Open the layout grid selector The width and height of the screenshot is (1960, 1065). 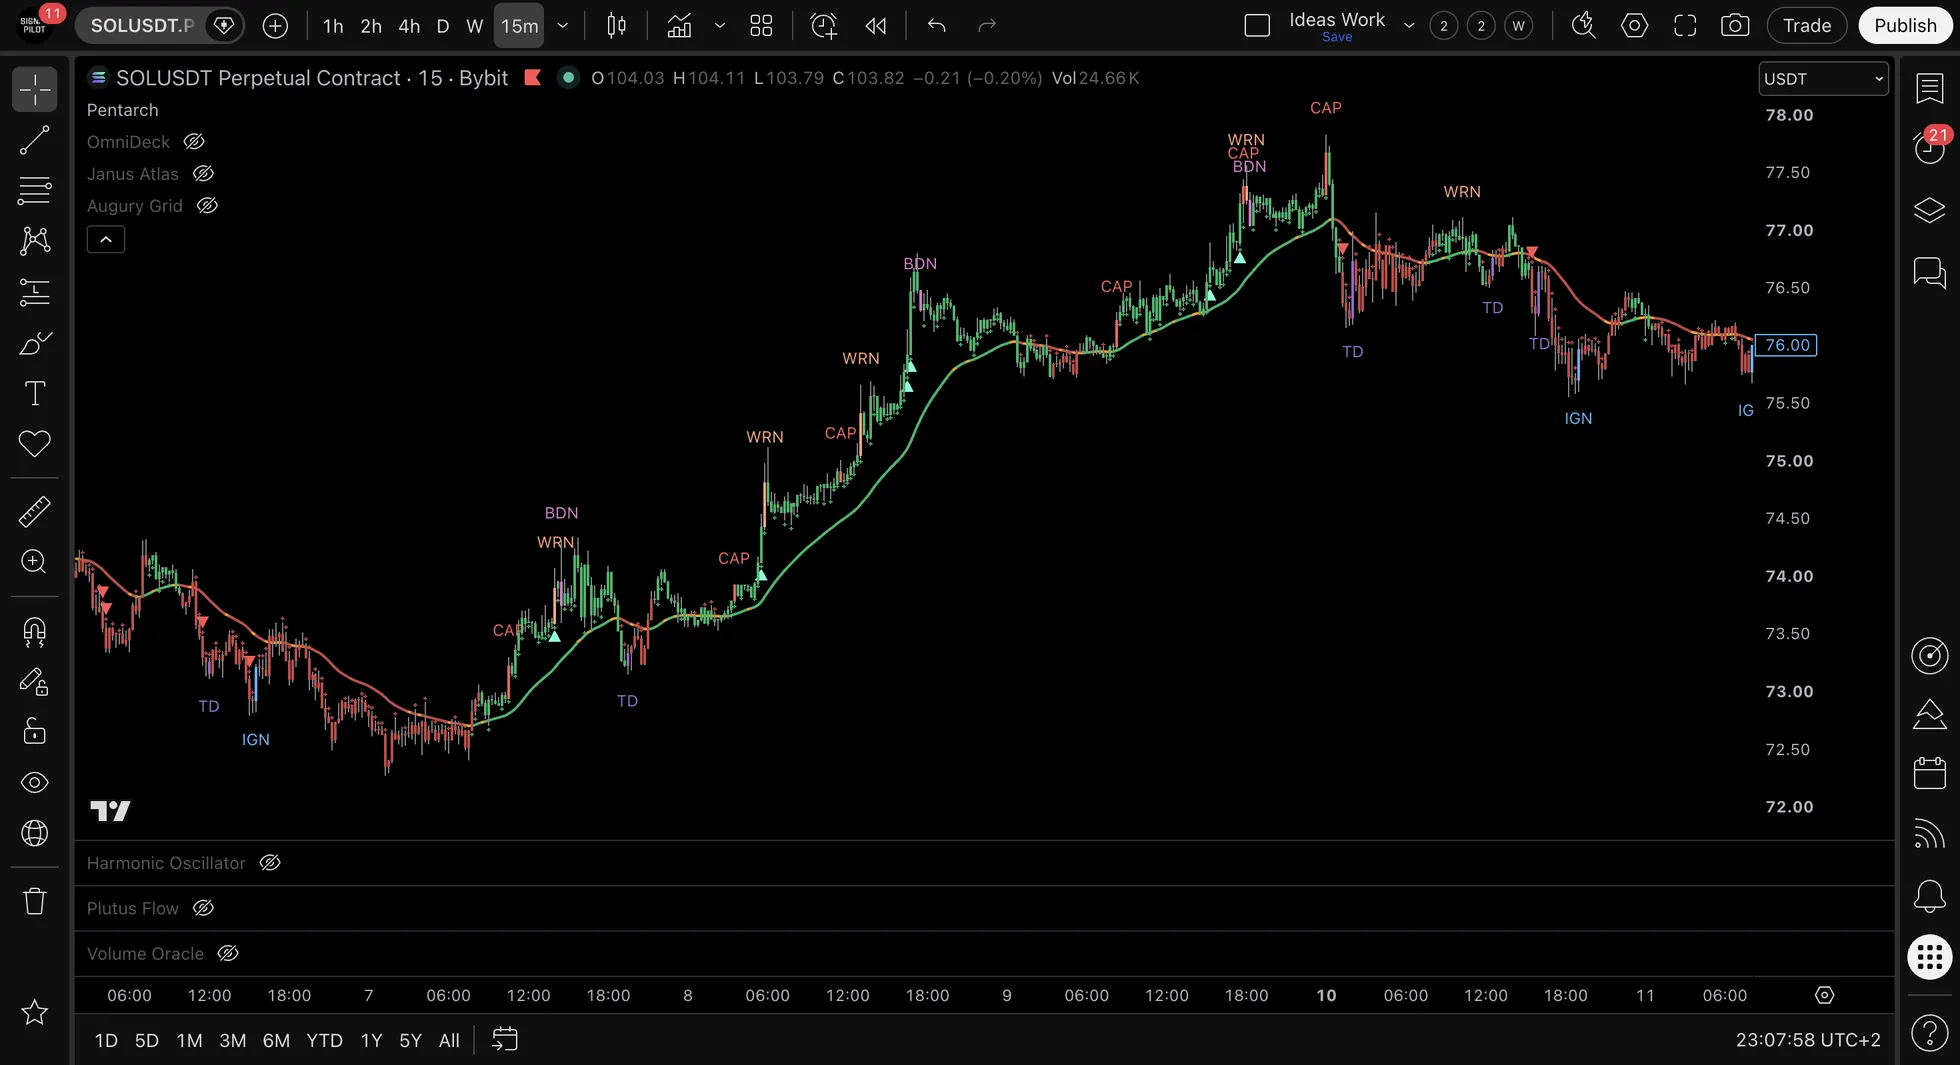pyautogui.click(x=761, y=26)
